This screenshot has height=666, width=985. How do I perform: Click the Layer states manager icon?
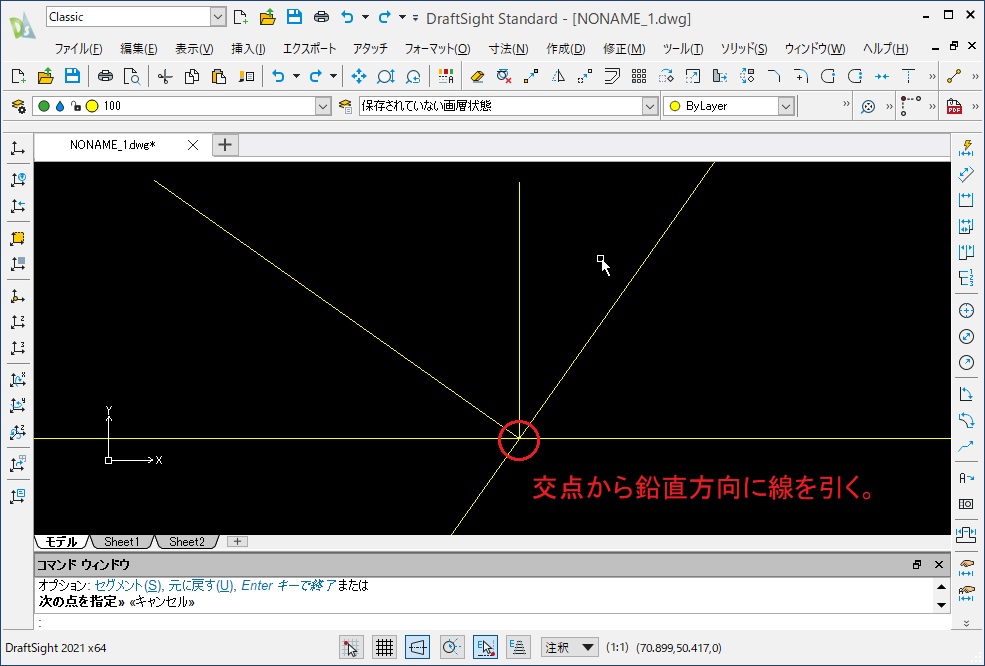pyautogui.click(x=345, y=106)
